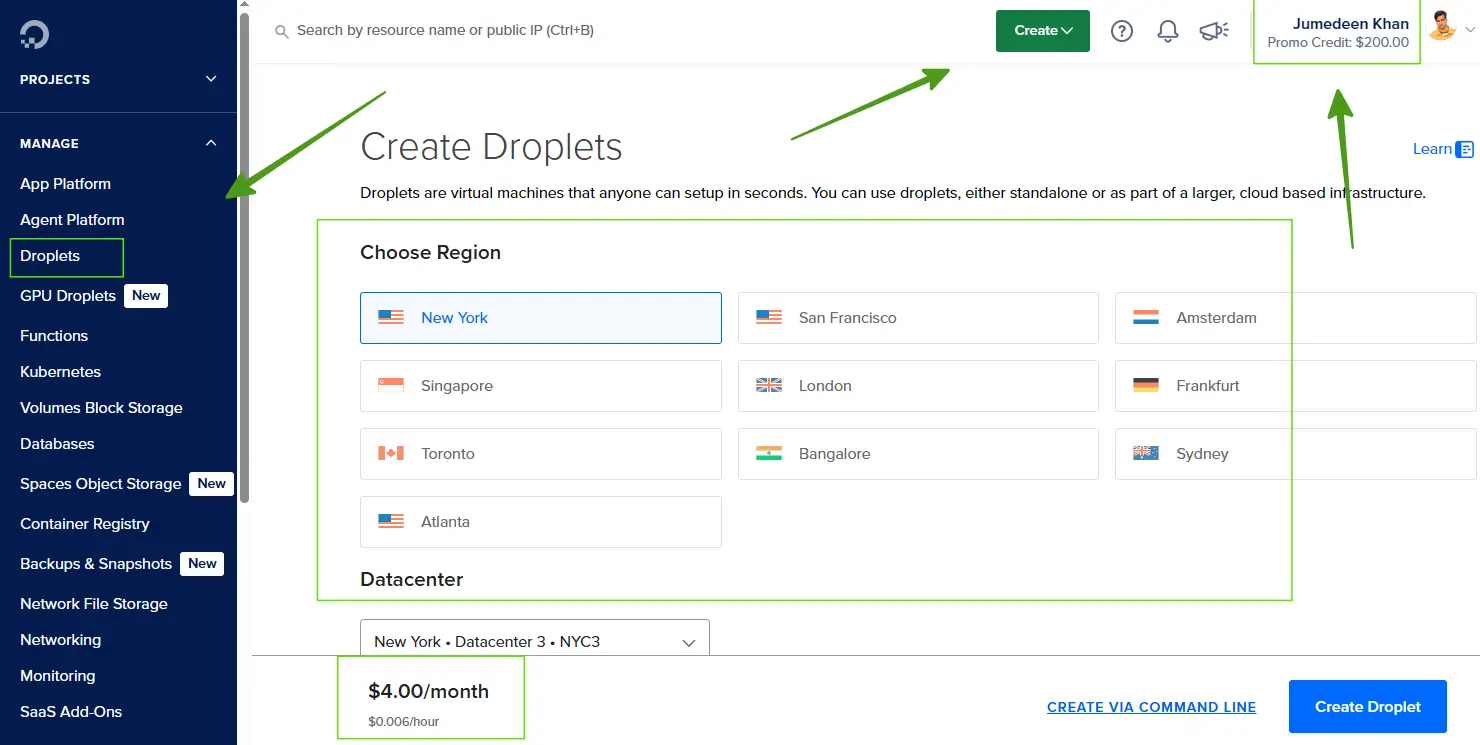Click the Create Droplet button
The height and width of the screenshot is (745, 1480).
[1367, 706]
